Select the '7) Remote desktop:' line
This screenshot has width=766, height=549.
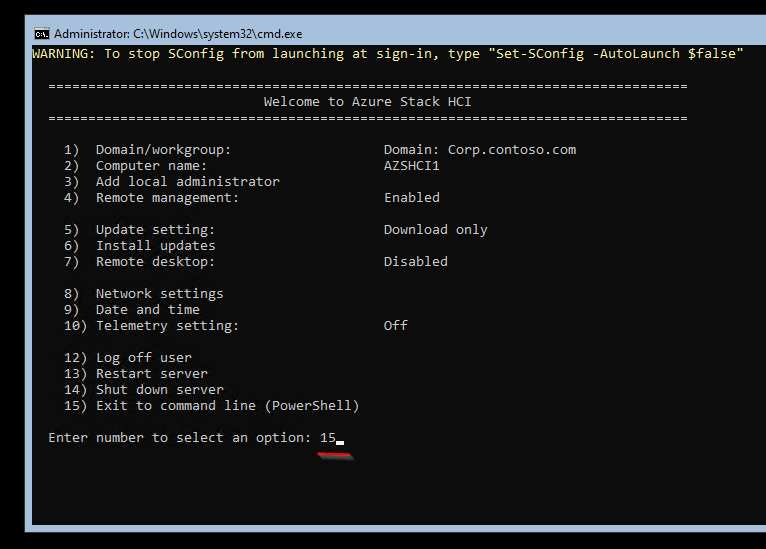(139, 262)
